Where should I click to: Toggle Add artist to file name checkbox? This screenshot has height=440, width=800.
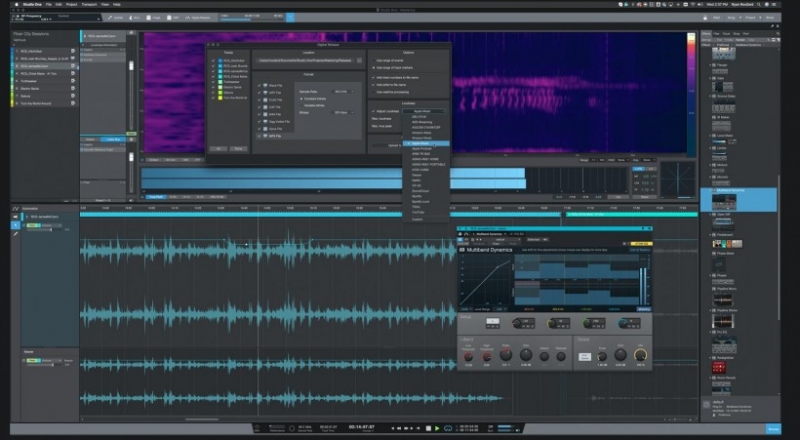coord(373,85)
